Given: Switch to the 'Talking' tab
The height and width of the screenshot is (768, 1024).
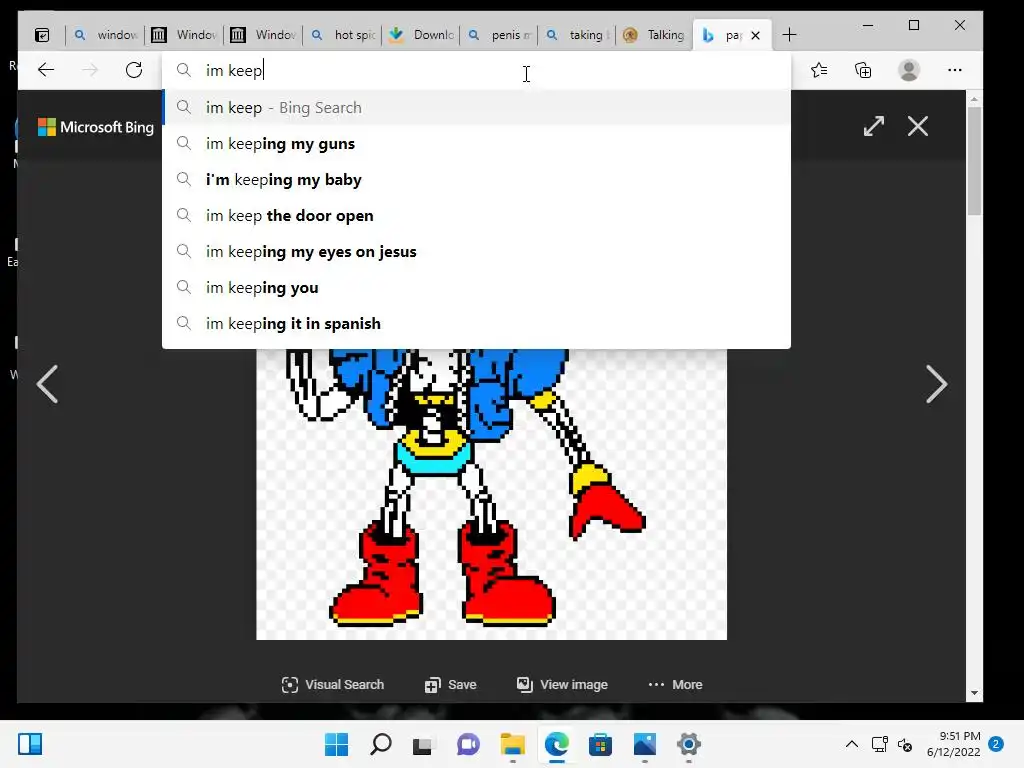Looking at the screenshot, I should (655, 35).
